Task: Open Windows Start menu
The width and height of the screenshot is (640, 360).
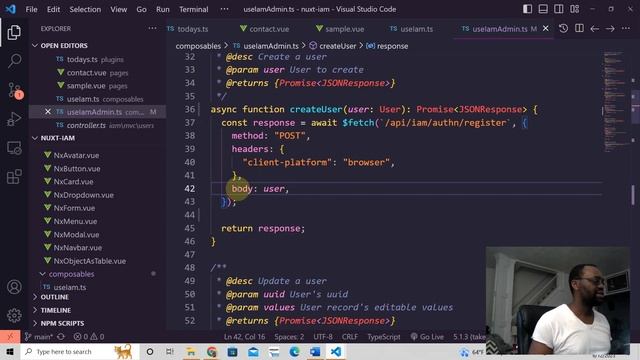Action: coord(10,351)
